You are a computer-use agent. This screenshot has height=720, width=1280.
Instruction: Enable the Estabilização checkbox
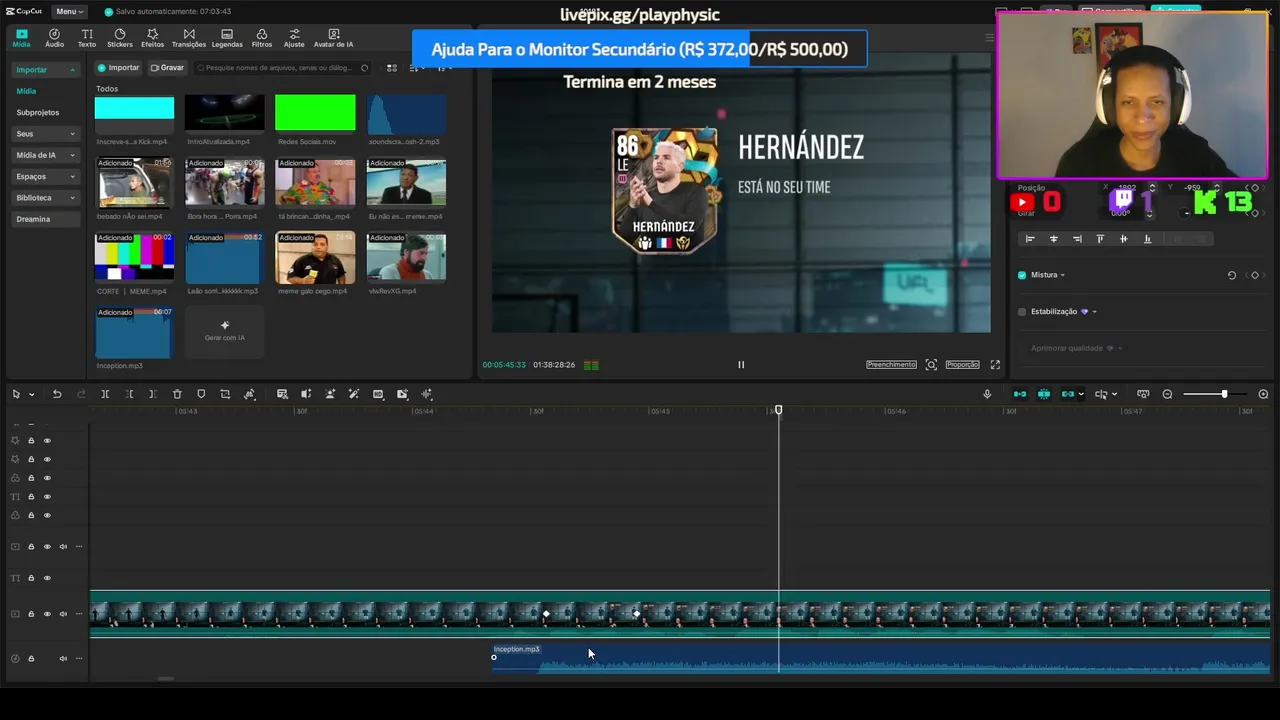coord(1022,312)
